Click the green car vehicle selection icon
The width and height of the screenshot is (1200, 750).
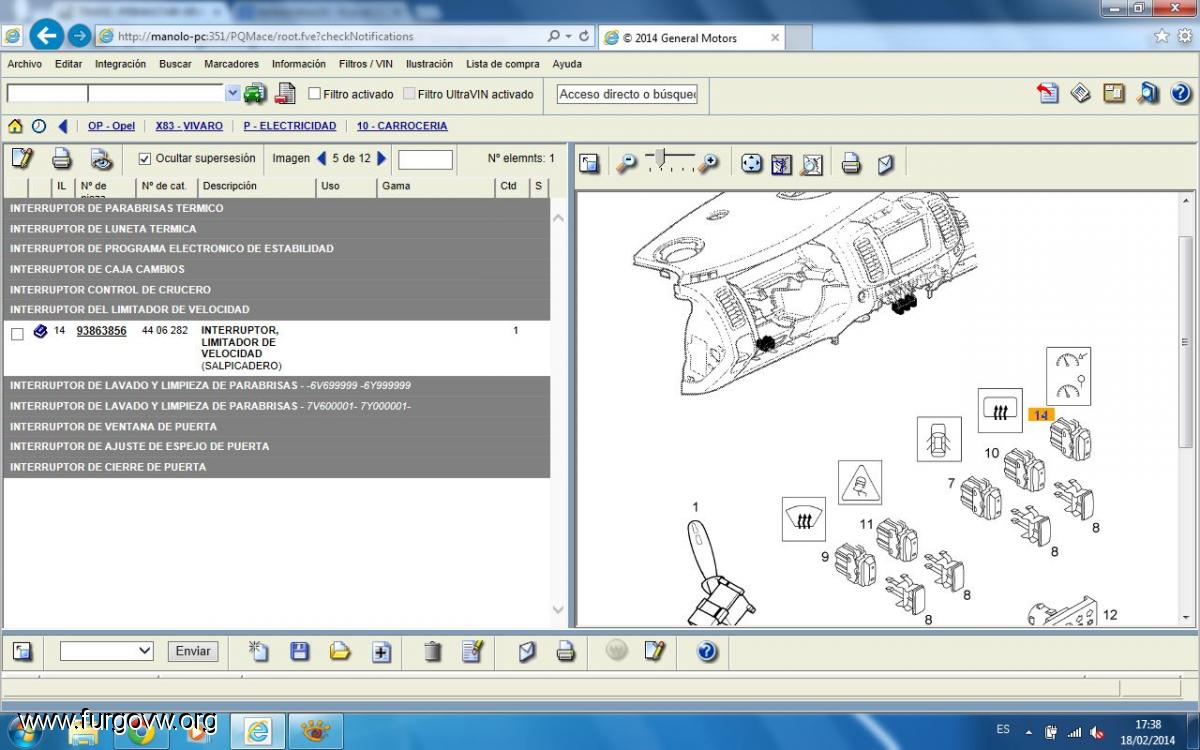pos(255,94)
